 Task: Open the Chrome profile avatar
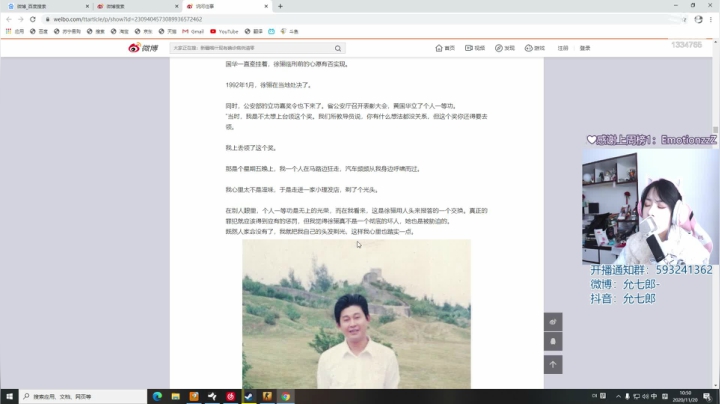[698, 19]
